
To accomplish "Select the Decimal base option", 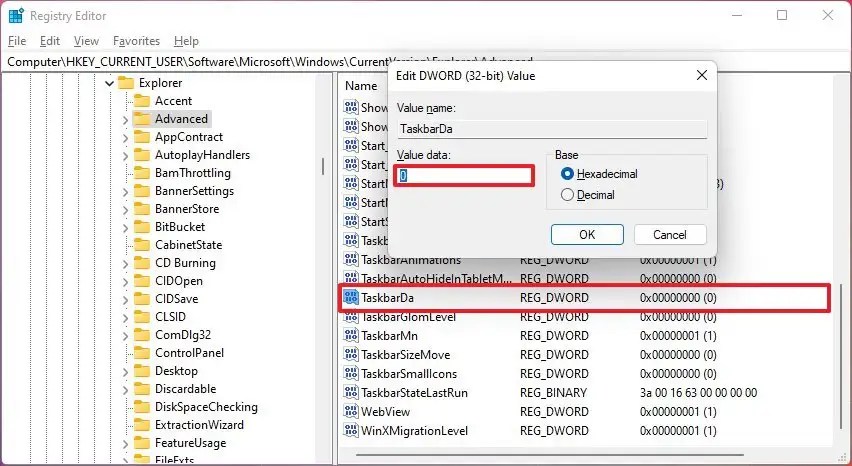I will [x=567, y=194].
